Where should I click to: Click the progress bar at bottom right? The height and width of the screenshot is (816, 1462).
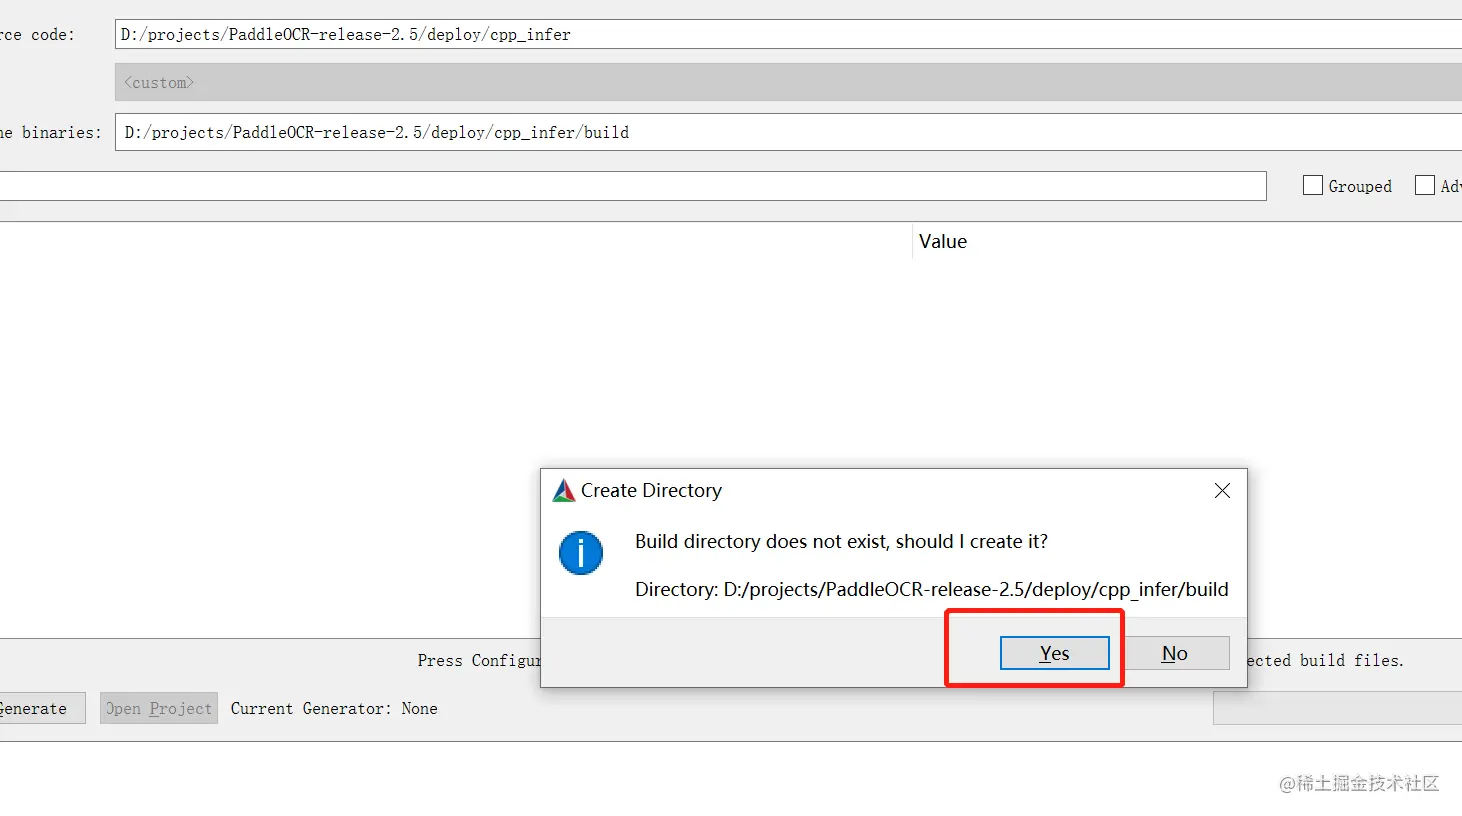coord(1340,708)
